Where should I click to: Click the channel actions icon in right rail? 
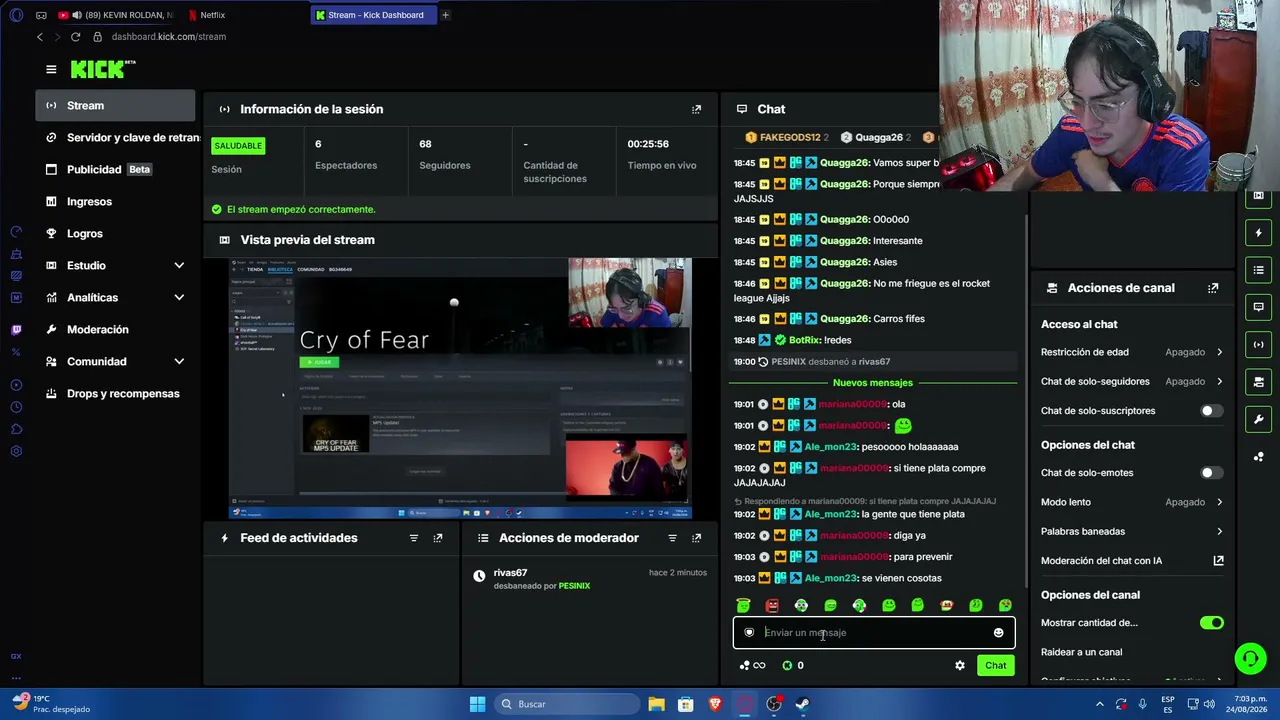[1259, 381]
